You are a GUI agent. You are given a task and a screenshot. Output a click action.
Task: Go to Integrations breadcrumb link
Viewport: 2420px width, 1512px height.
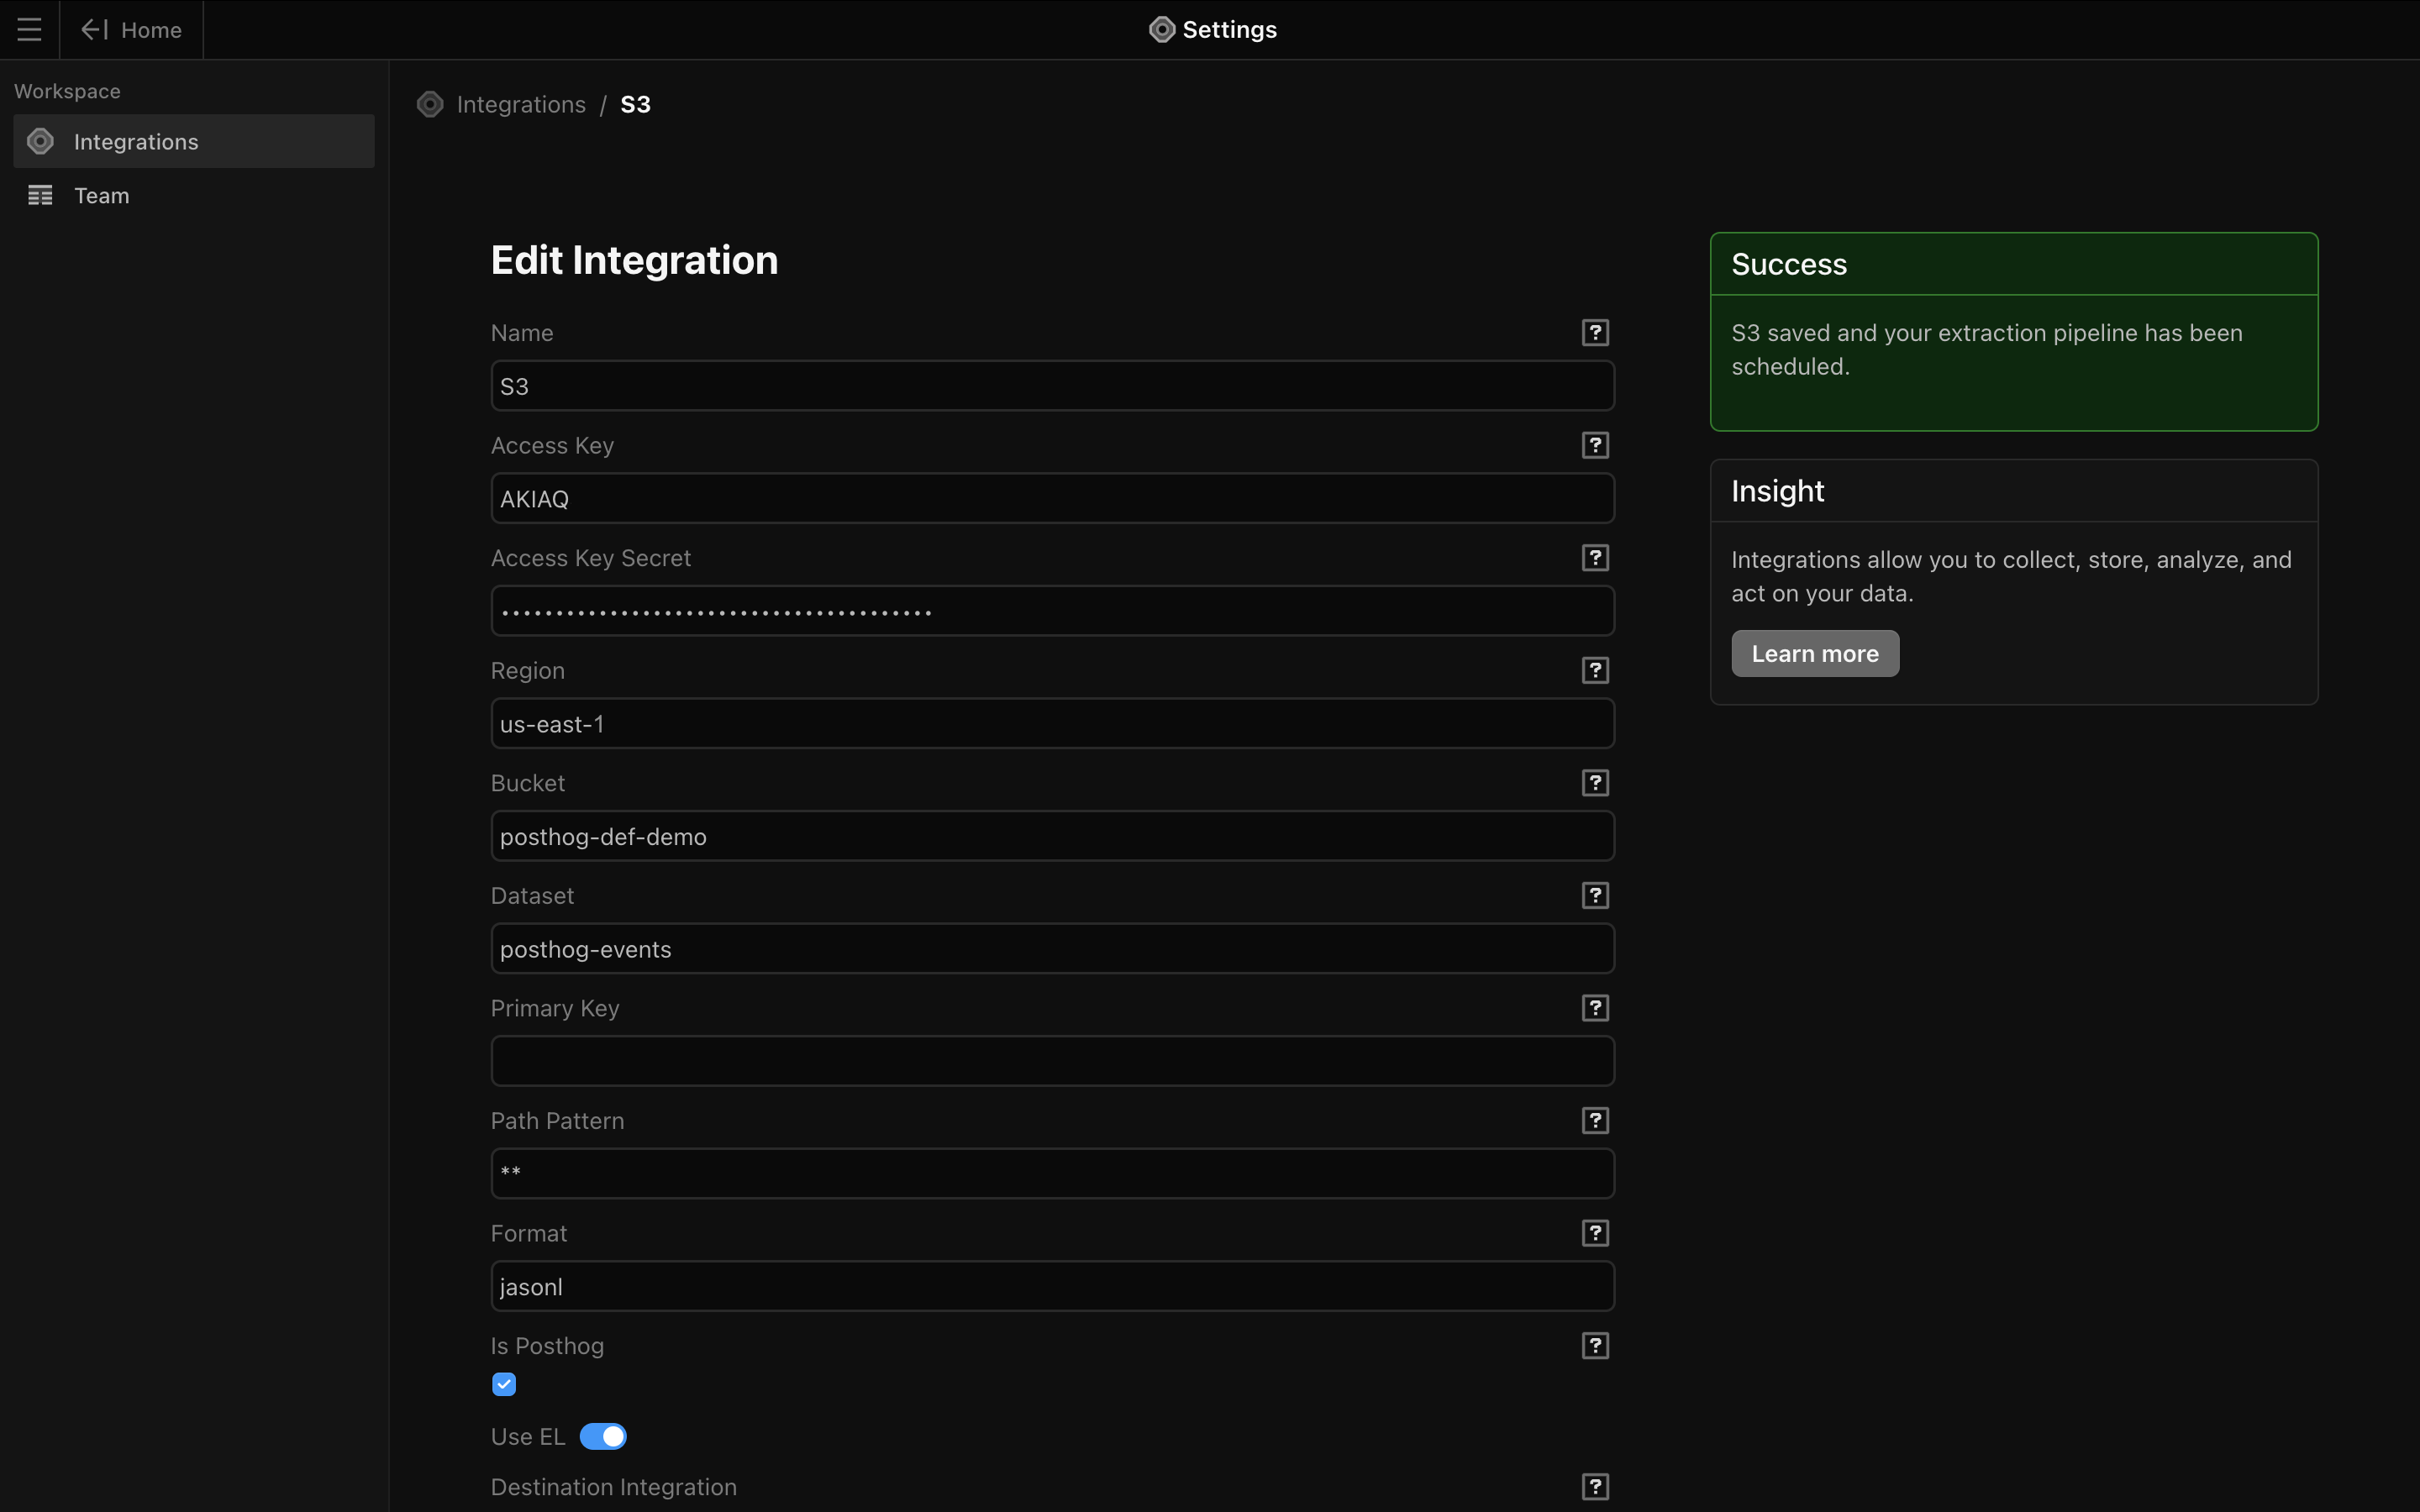tap(520, 105)
